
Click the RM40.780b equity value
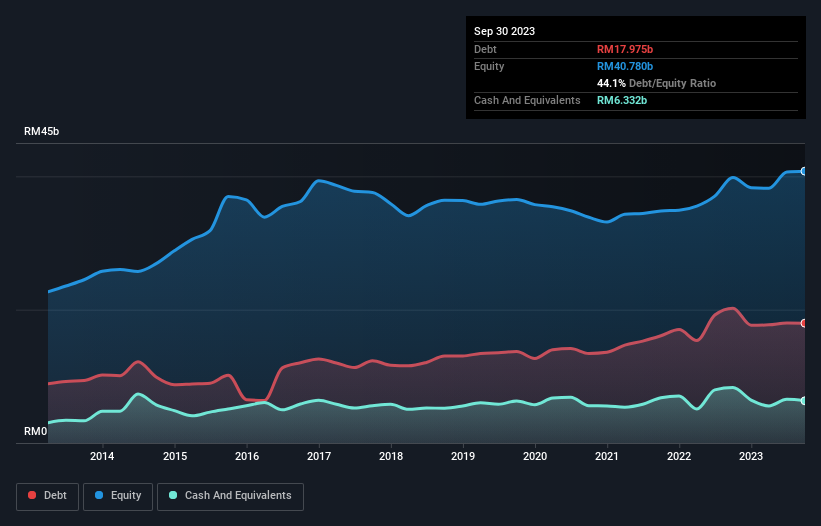625,66
